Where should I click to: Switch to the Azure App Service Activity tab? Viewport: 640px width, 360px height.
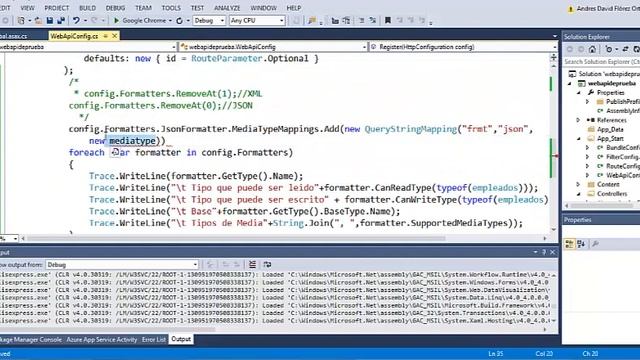[102, 340]
